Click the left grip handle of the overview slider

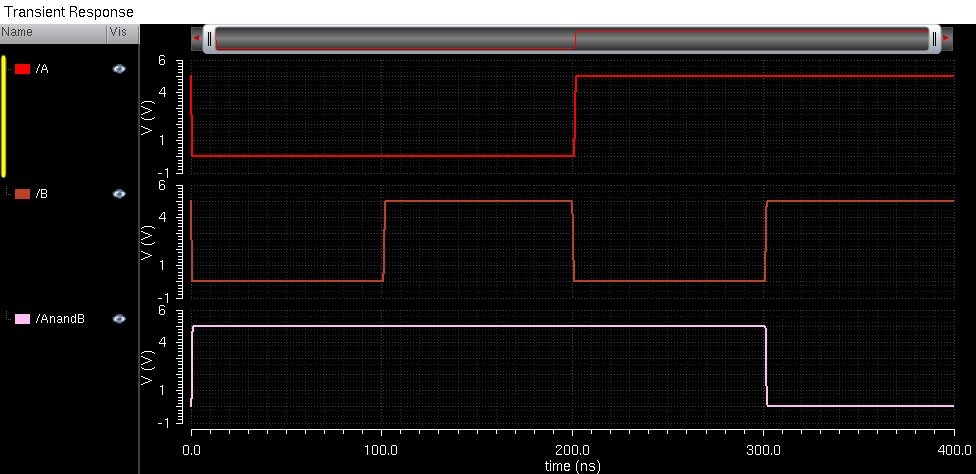click(209, 39)
